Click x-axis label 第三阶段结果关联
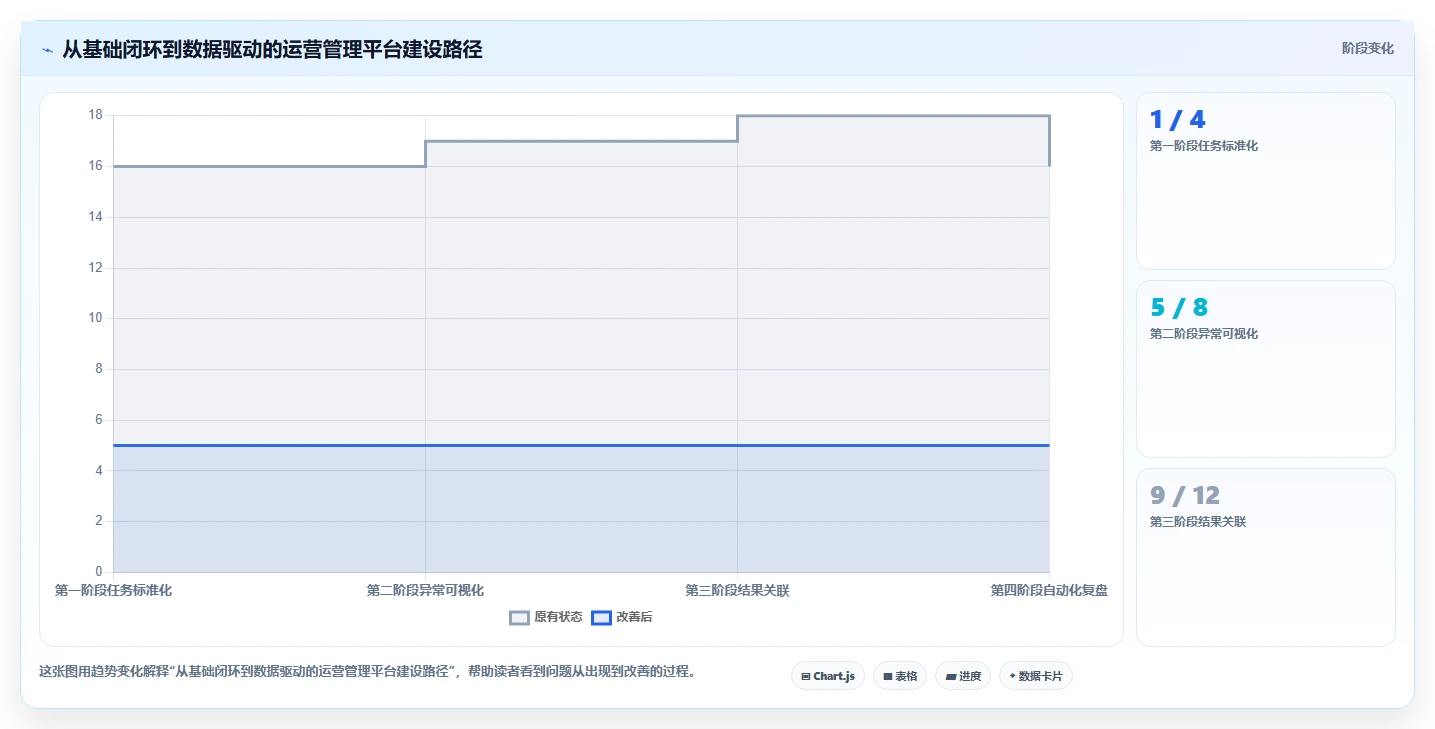 (x=737, y=591)
